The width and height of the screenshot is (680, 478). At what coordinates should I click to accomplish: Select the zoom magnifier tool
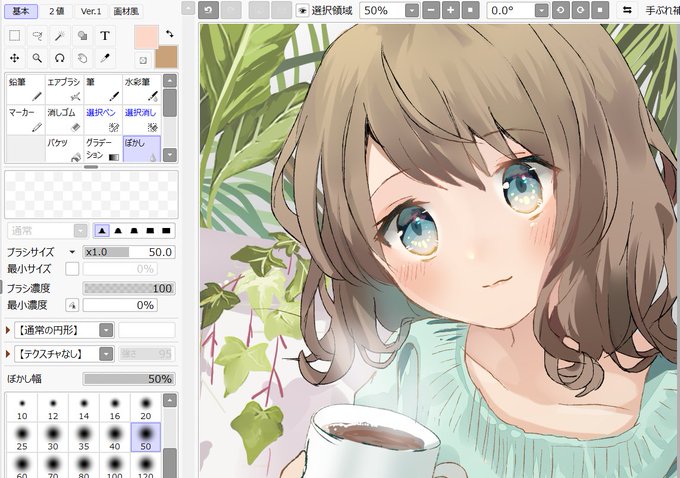(x=37, y=58)
